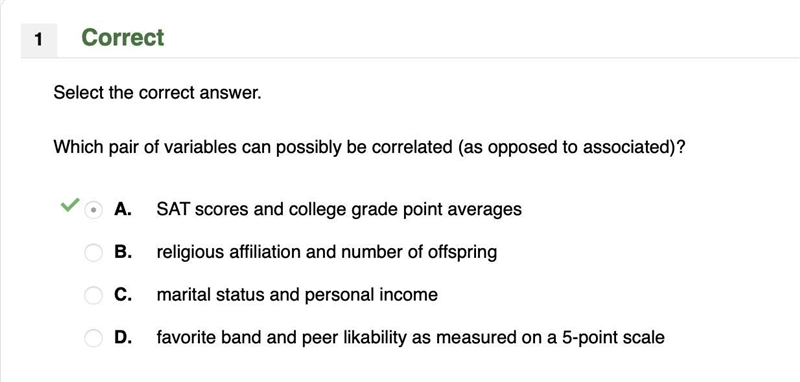This screenshot has width=800, height=382.
Task: Select radio button for option B
Action: pyautogui.click(x=93, y=252)
